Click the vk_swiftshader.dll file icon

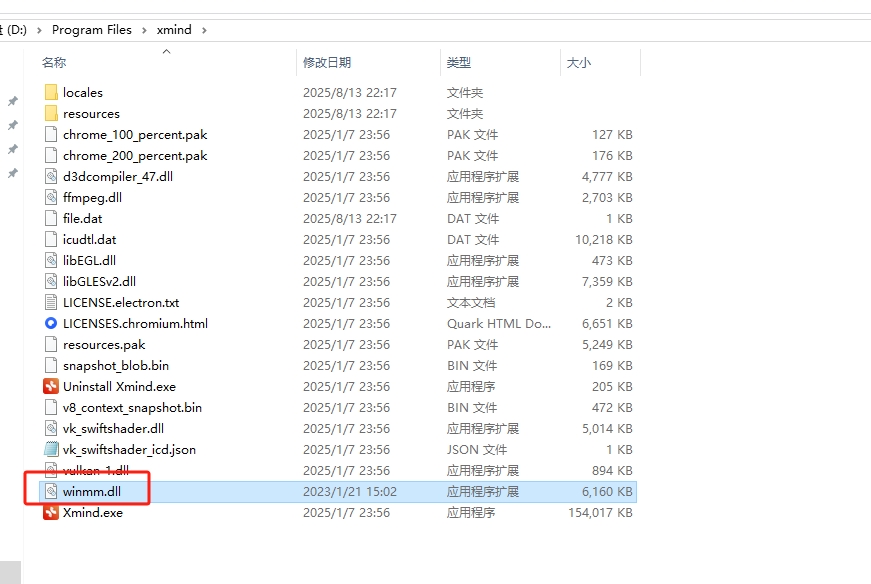coord(51,428)
